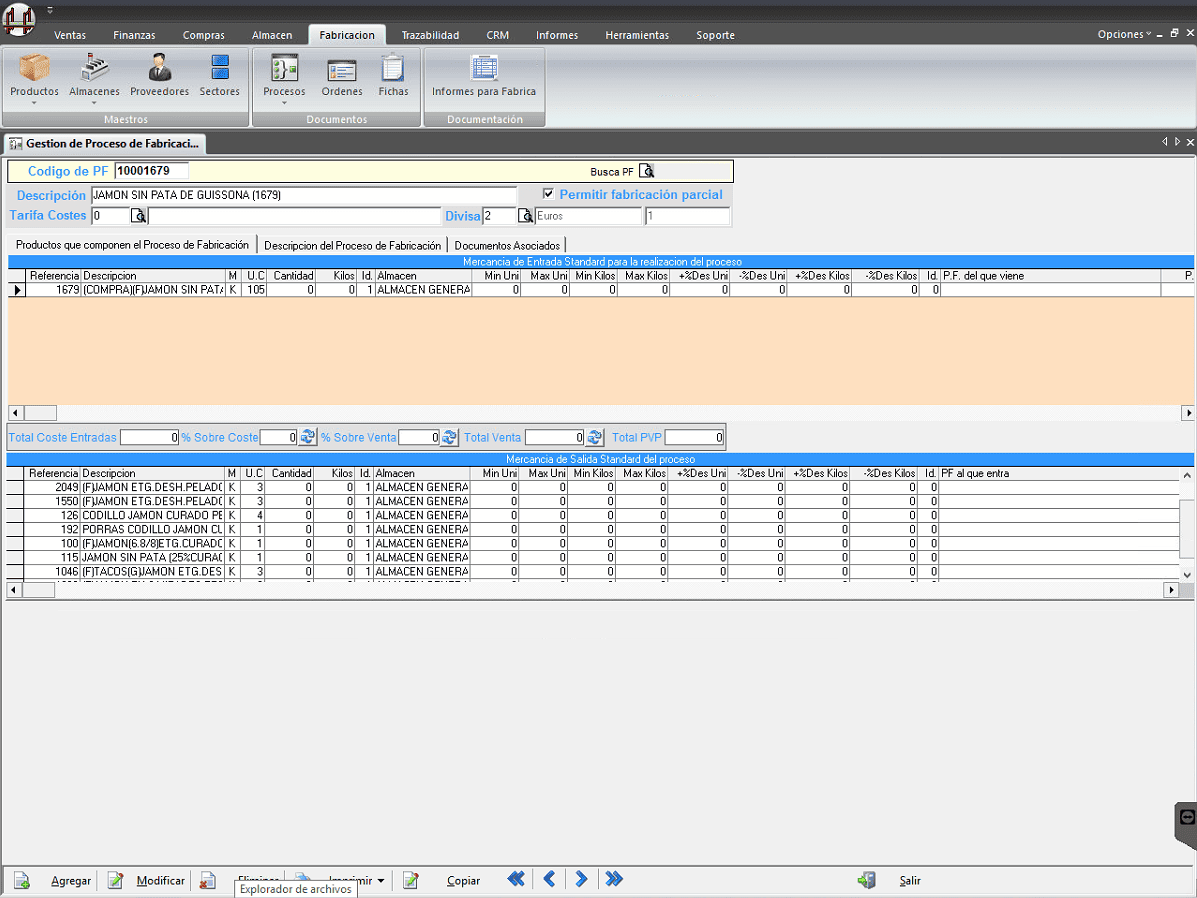Open the Almacen ribbon tab
This screenshot has width=1197, height=898.
pyautogui.click(x=272, y=35)
